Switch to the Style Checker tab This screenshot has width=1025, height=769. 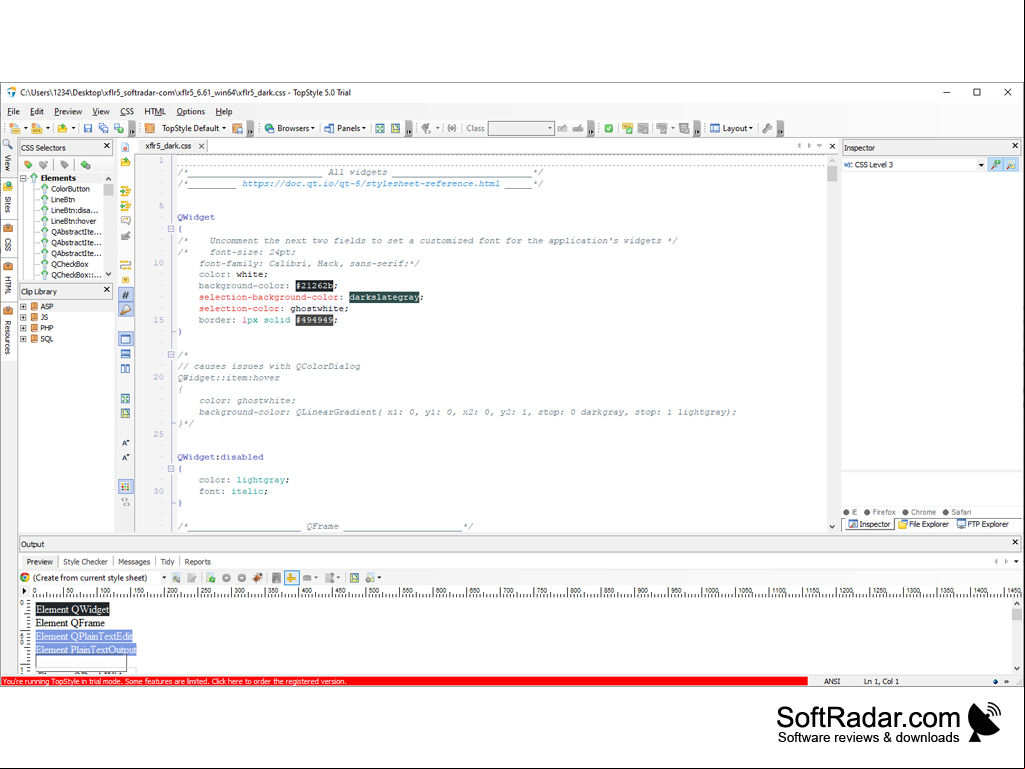85,562
